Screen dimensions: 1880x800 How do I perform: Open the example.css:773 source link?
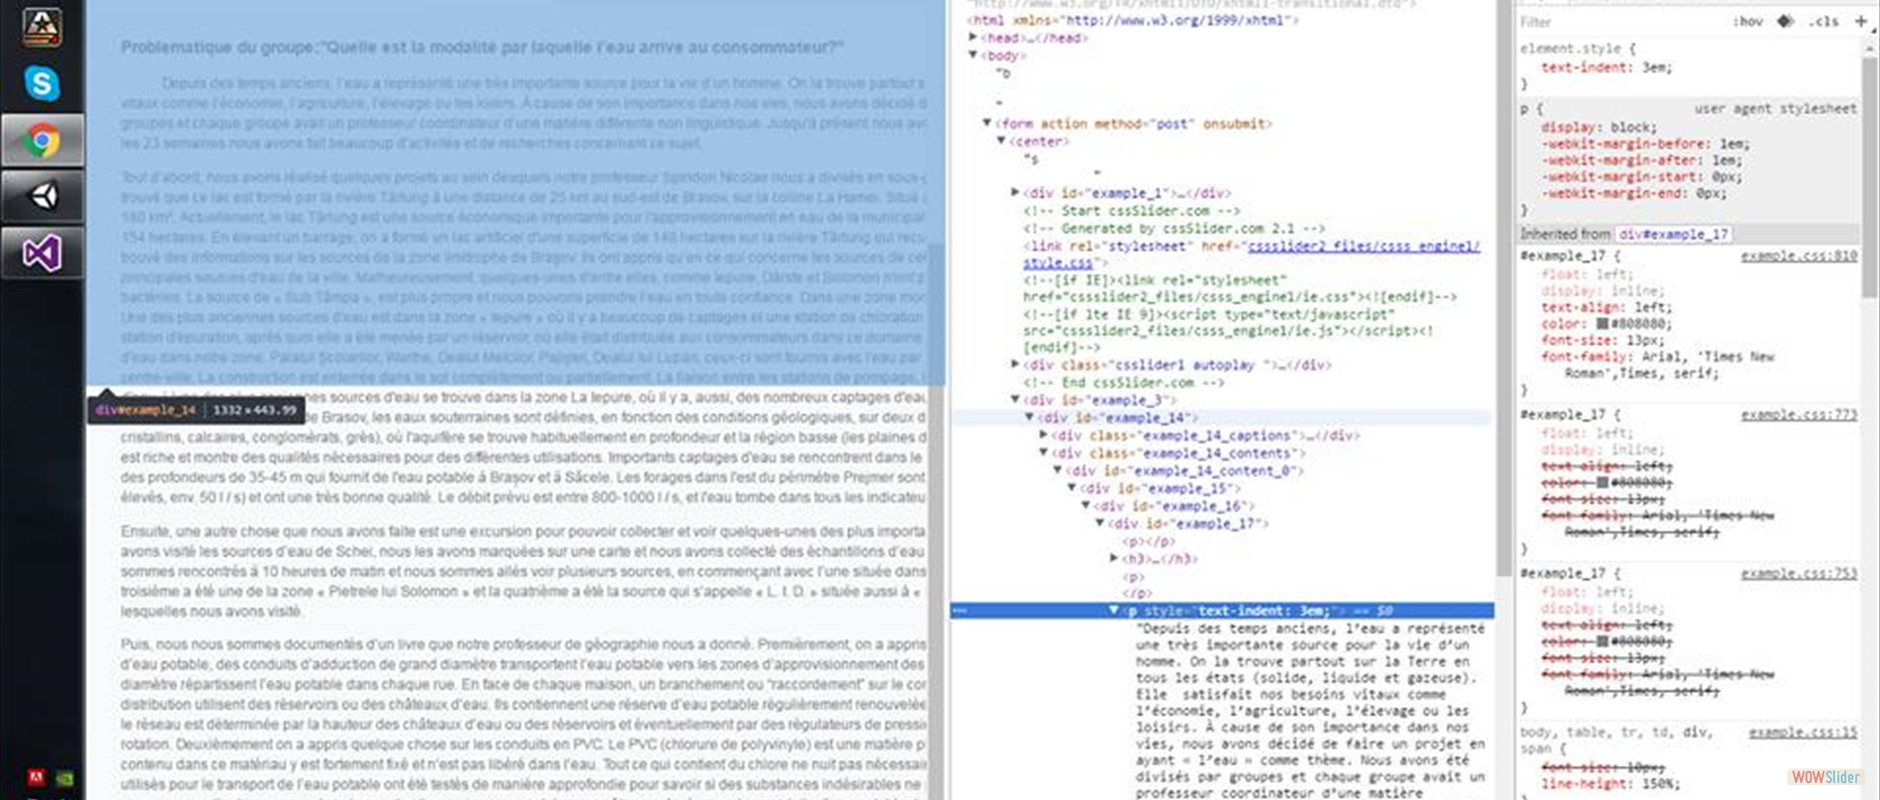tap(1798, 414)
